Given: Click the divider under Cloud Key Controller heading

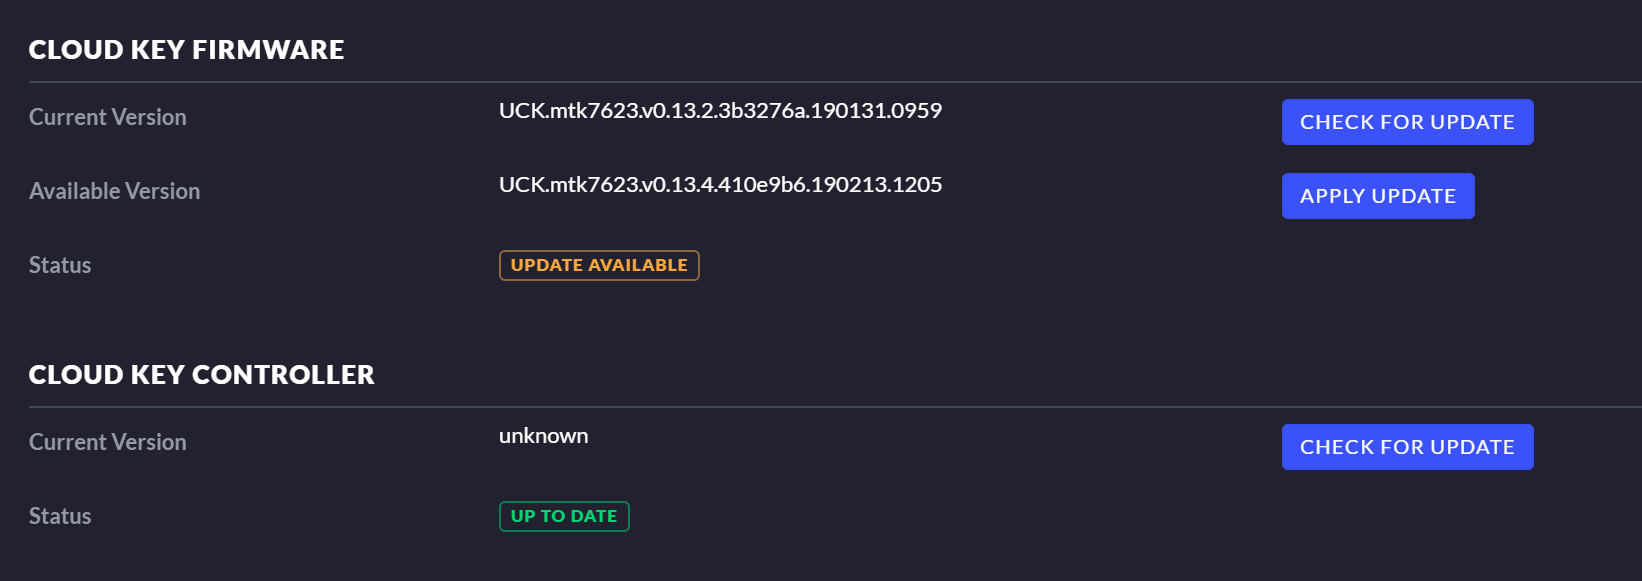Looking at the screenshot, I should (800, 407).
